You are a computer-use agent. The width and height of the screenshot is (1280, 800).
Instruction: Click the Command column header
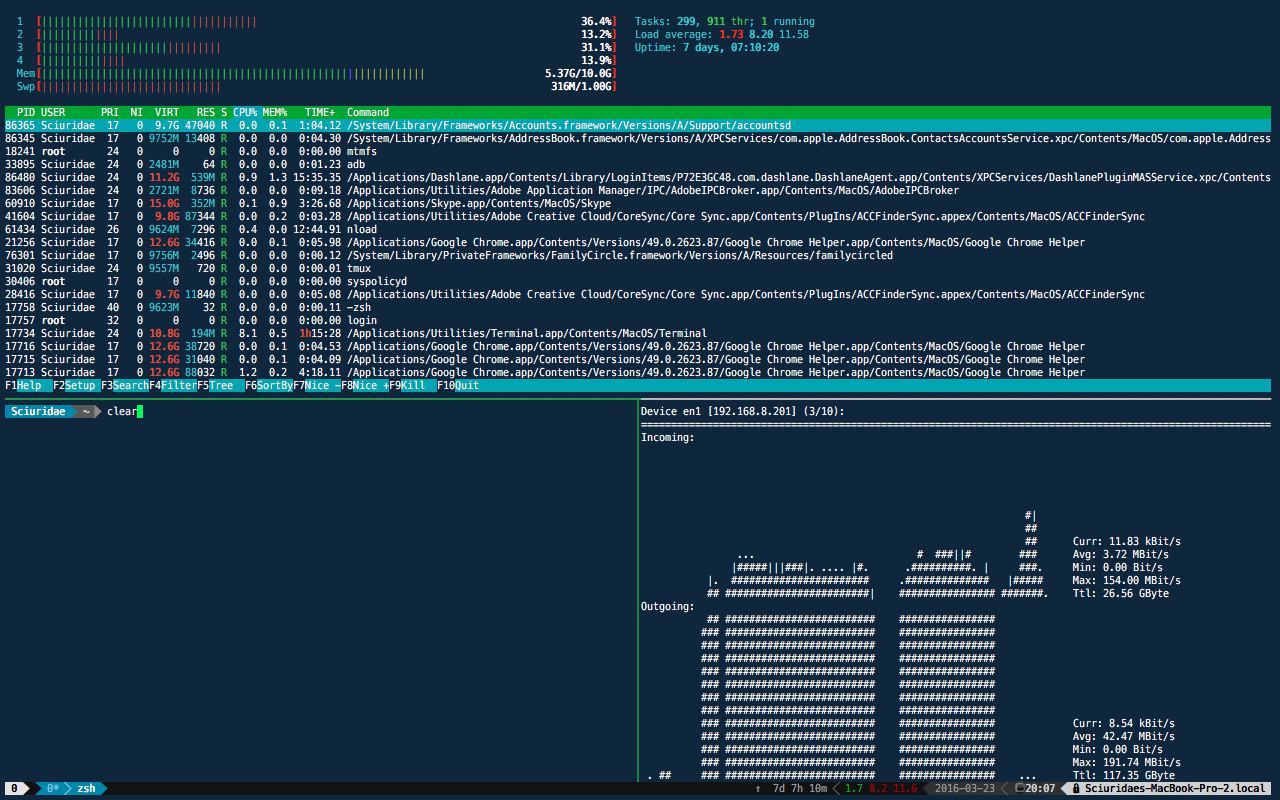coord(368,112)
